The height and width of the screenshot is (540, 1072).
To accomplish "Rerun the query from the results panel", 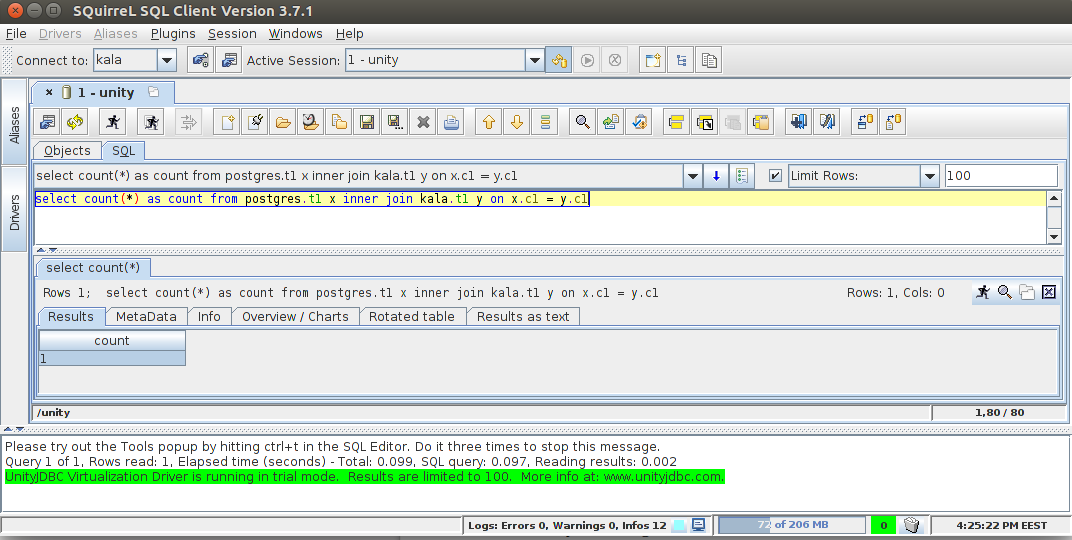I will pyautogui.click(x=983, y=292).
